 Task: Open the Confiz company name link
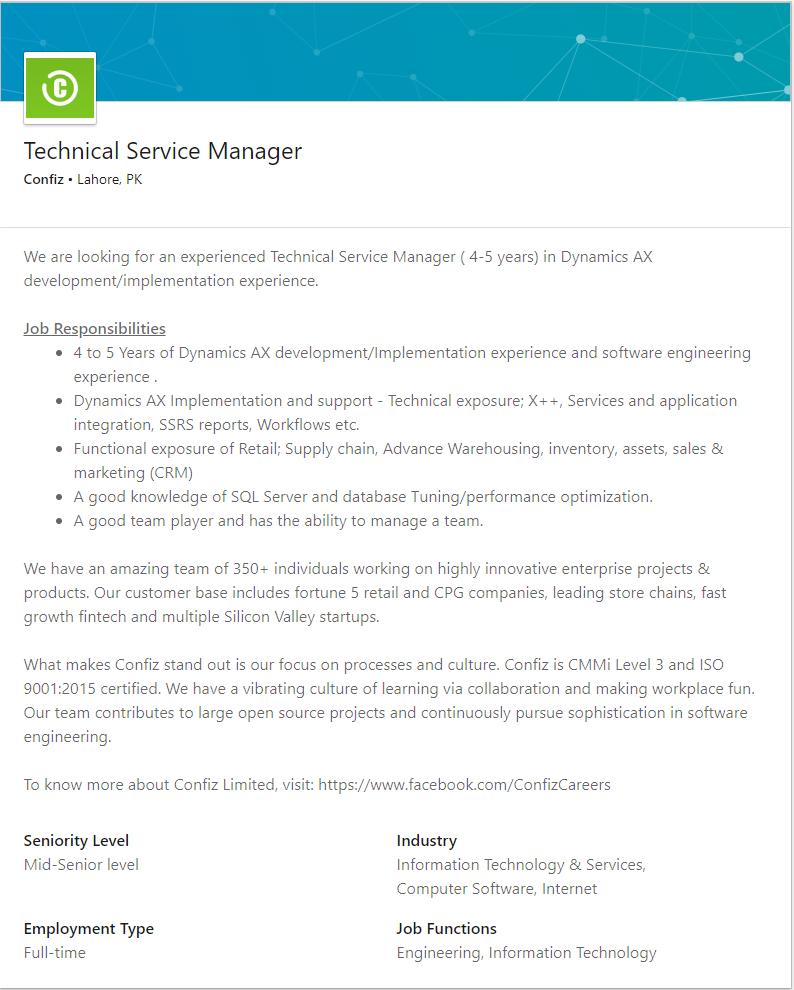(x=43, y=180)
